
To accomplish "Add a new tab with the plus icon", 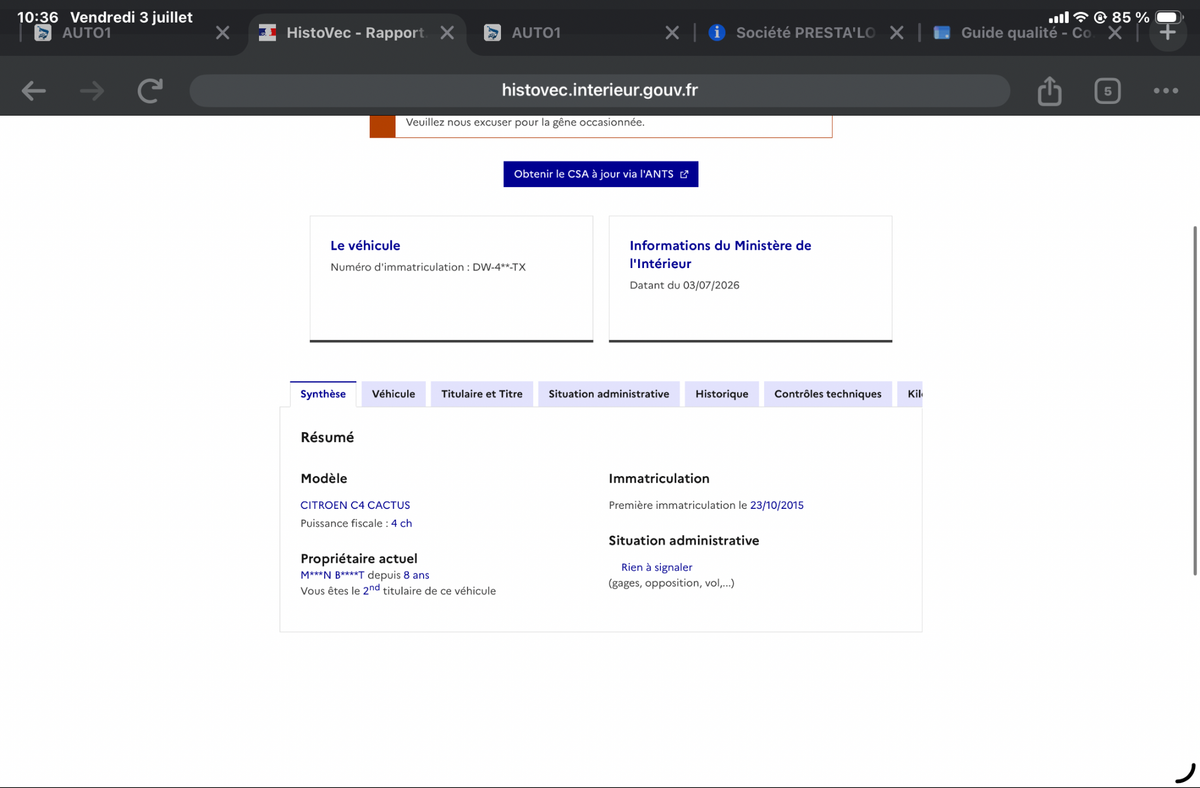I will tap(1167, 32).
